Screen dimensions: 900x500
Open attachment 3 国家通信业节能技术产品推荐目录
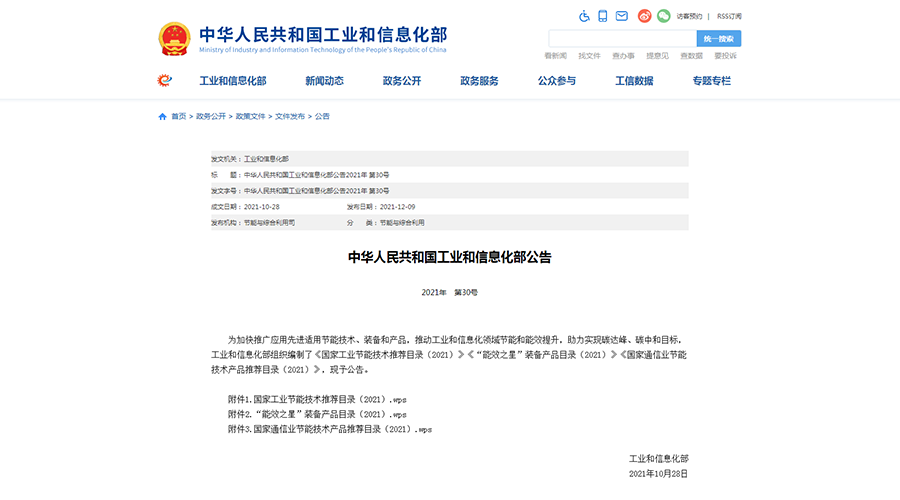tap(330, 429)
